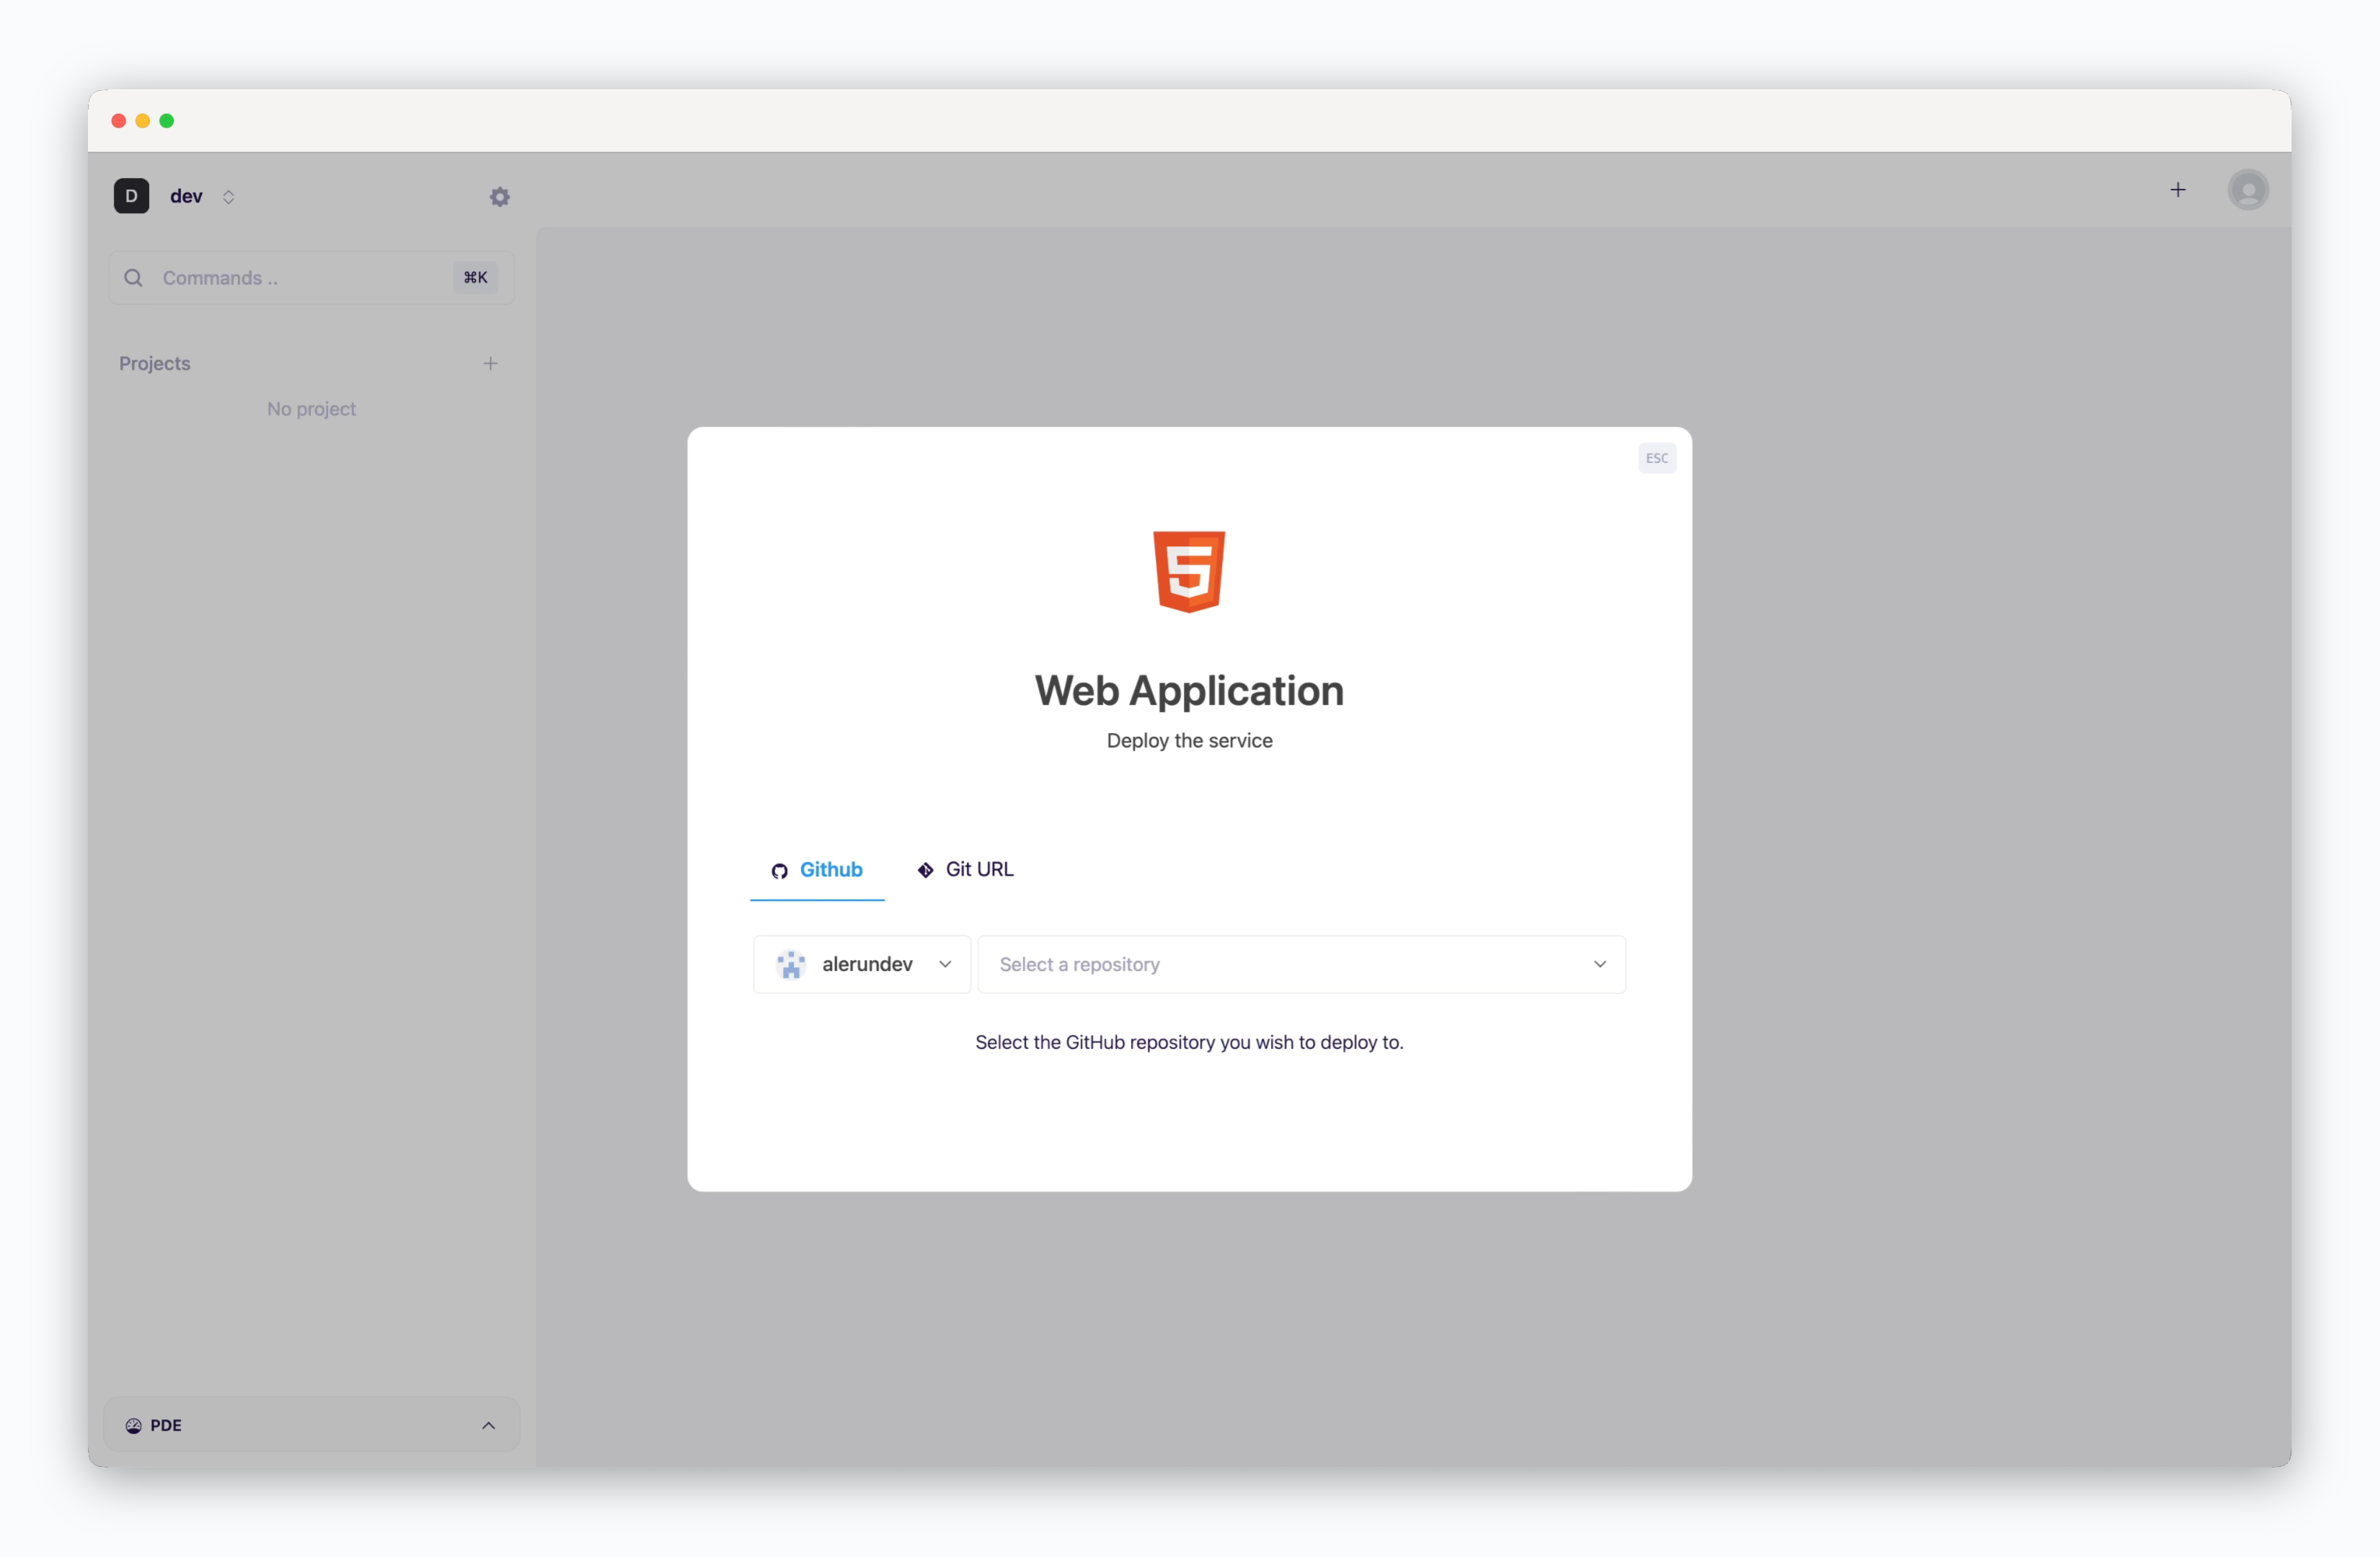This screenshot has height=1557, width=2380.
Task: Click the plus icon beside Projects
Action: tap(490, 363)
